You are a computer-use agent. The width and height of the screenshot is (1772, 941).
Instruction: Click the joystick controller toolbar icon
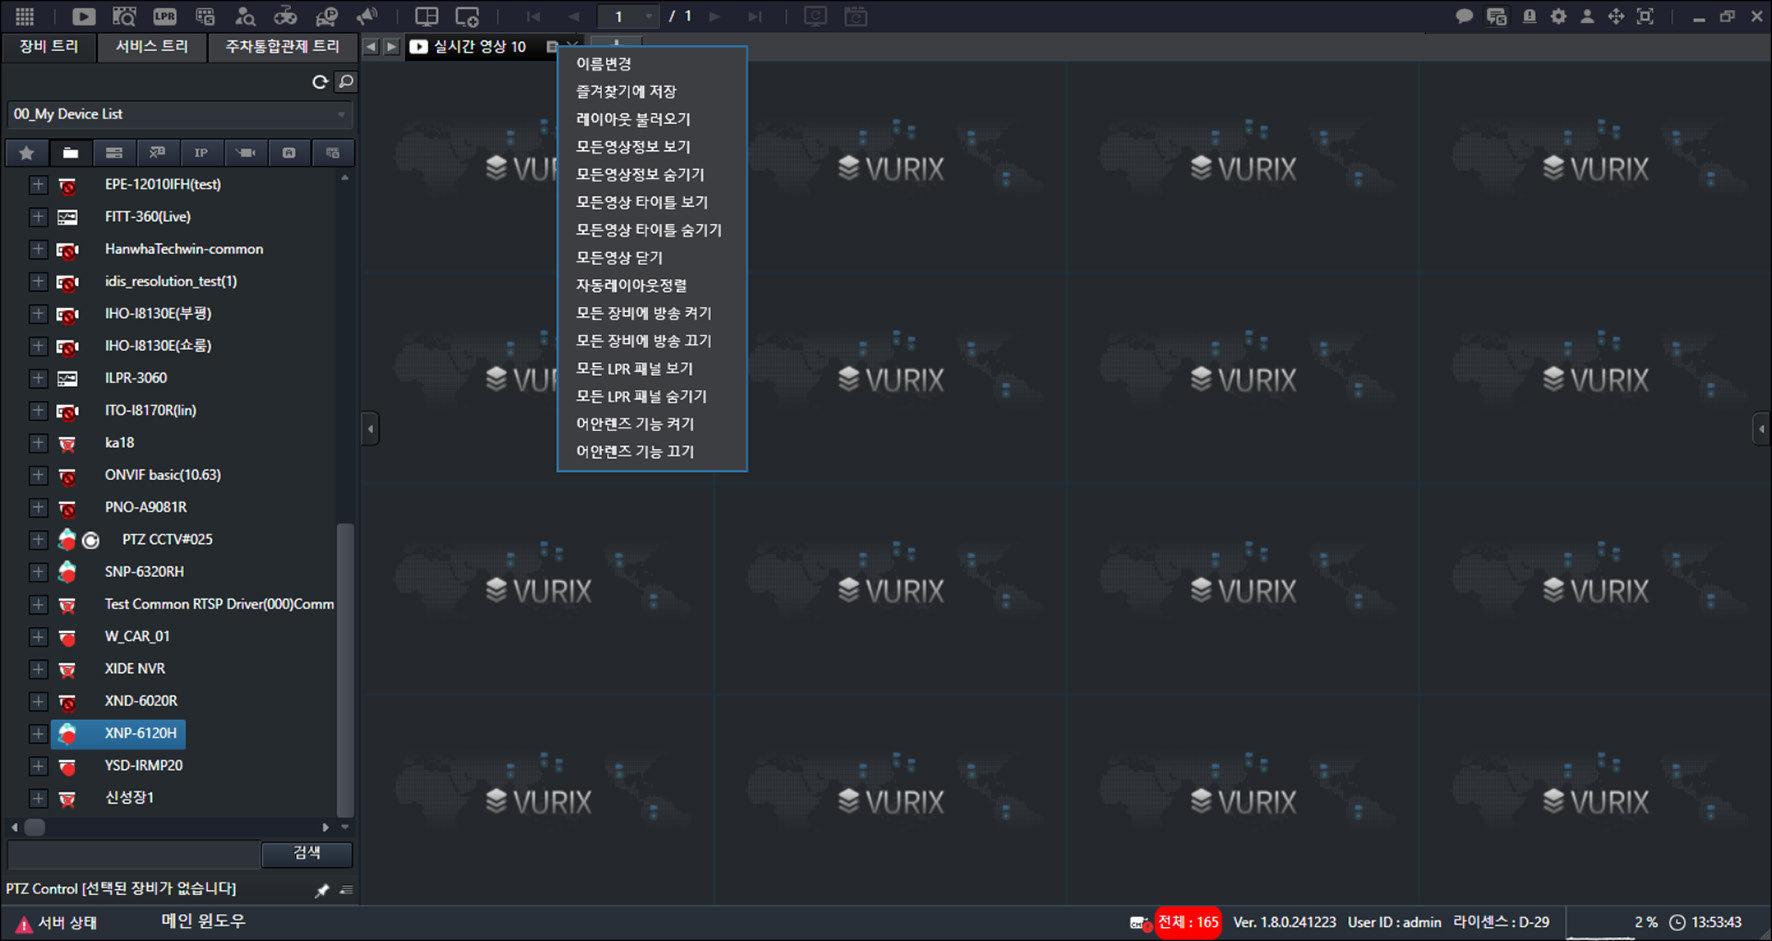point(286,16)
